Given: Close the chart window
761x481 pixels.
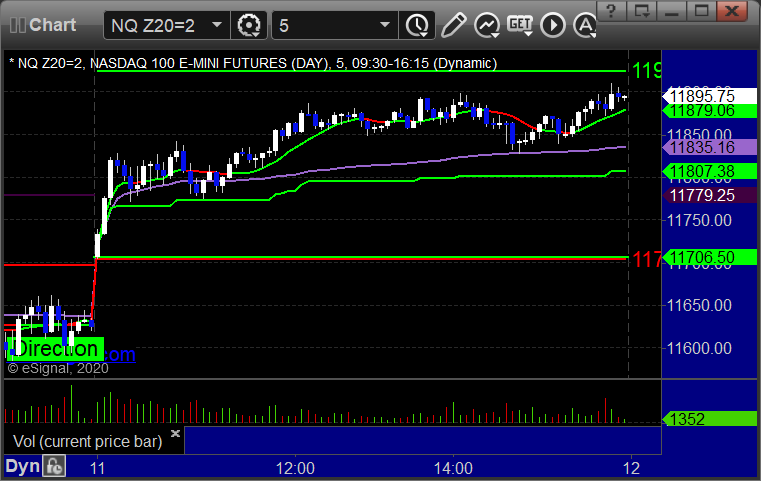Looking at the screenshot, I should click(731, 11).
